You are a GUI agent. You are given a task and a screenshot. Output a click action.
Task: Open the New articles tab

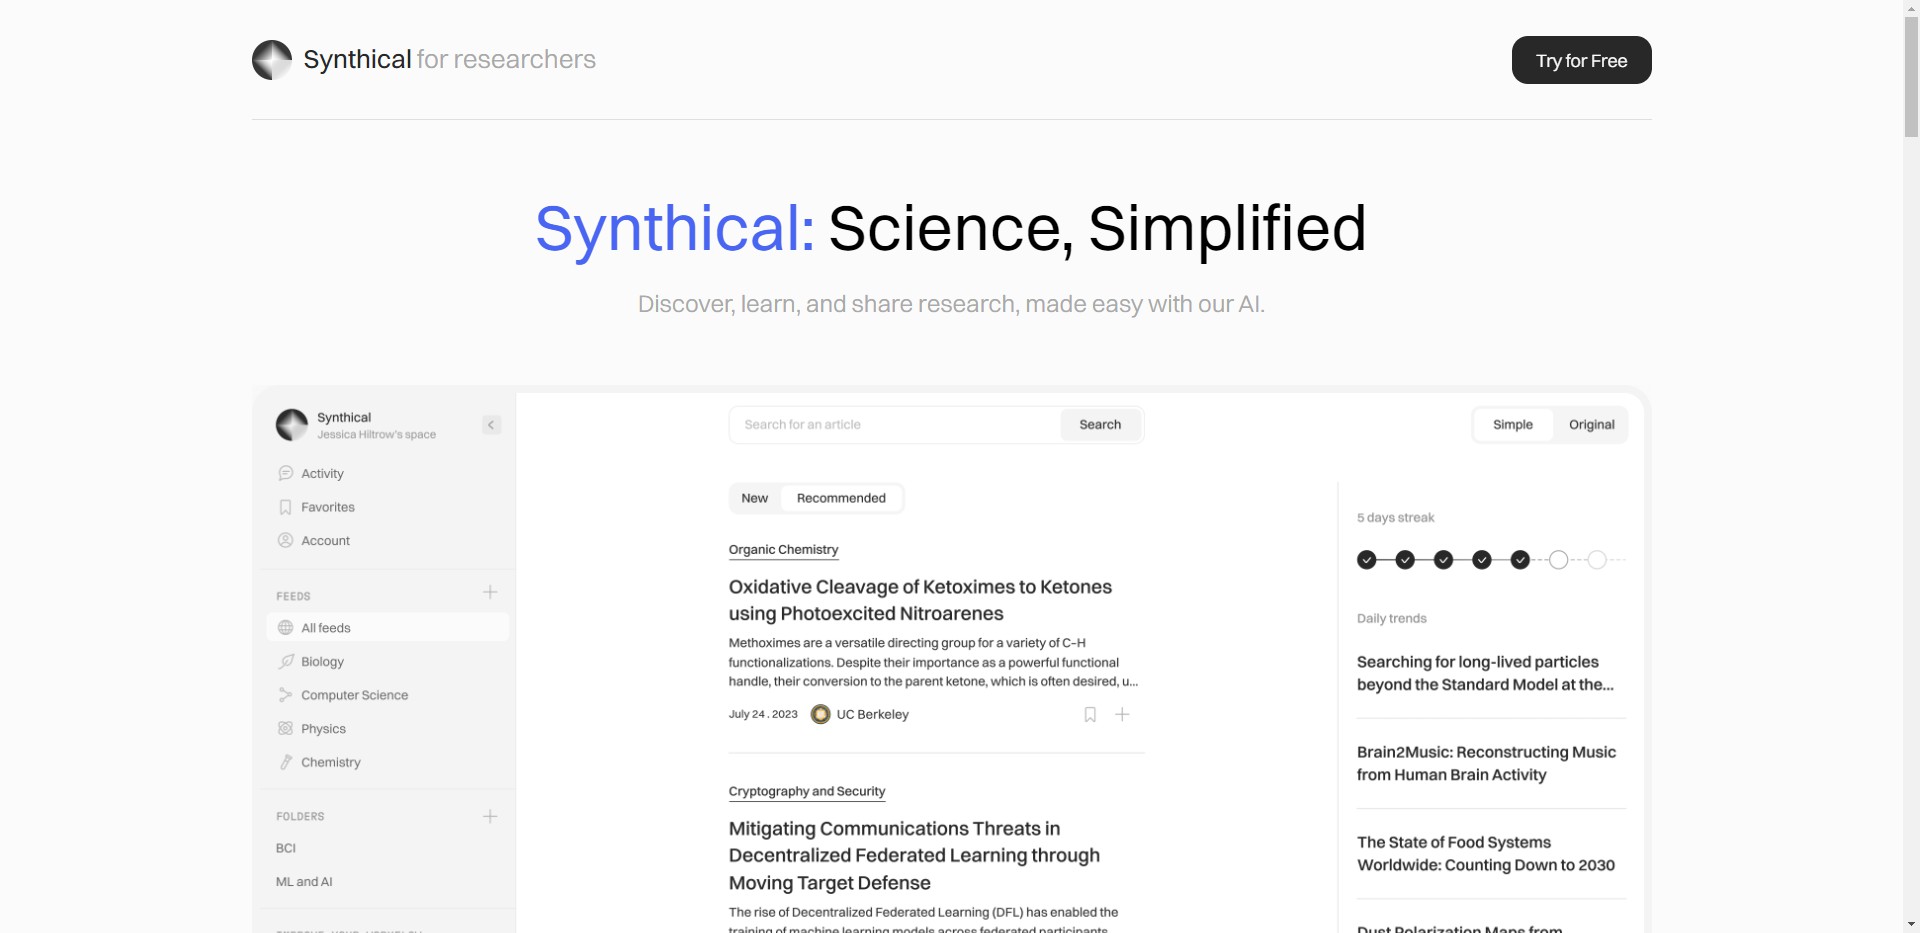pos(755,497)
